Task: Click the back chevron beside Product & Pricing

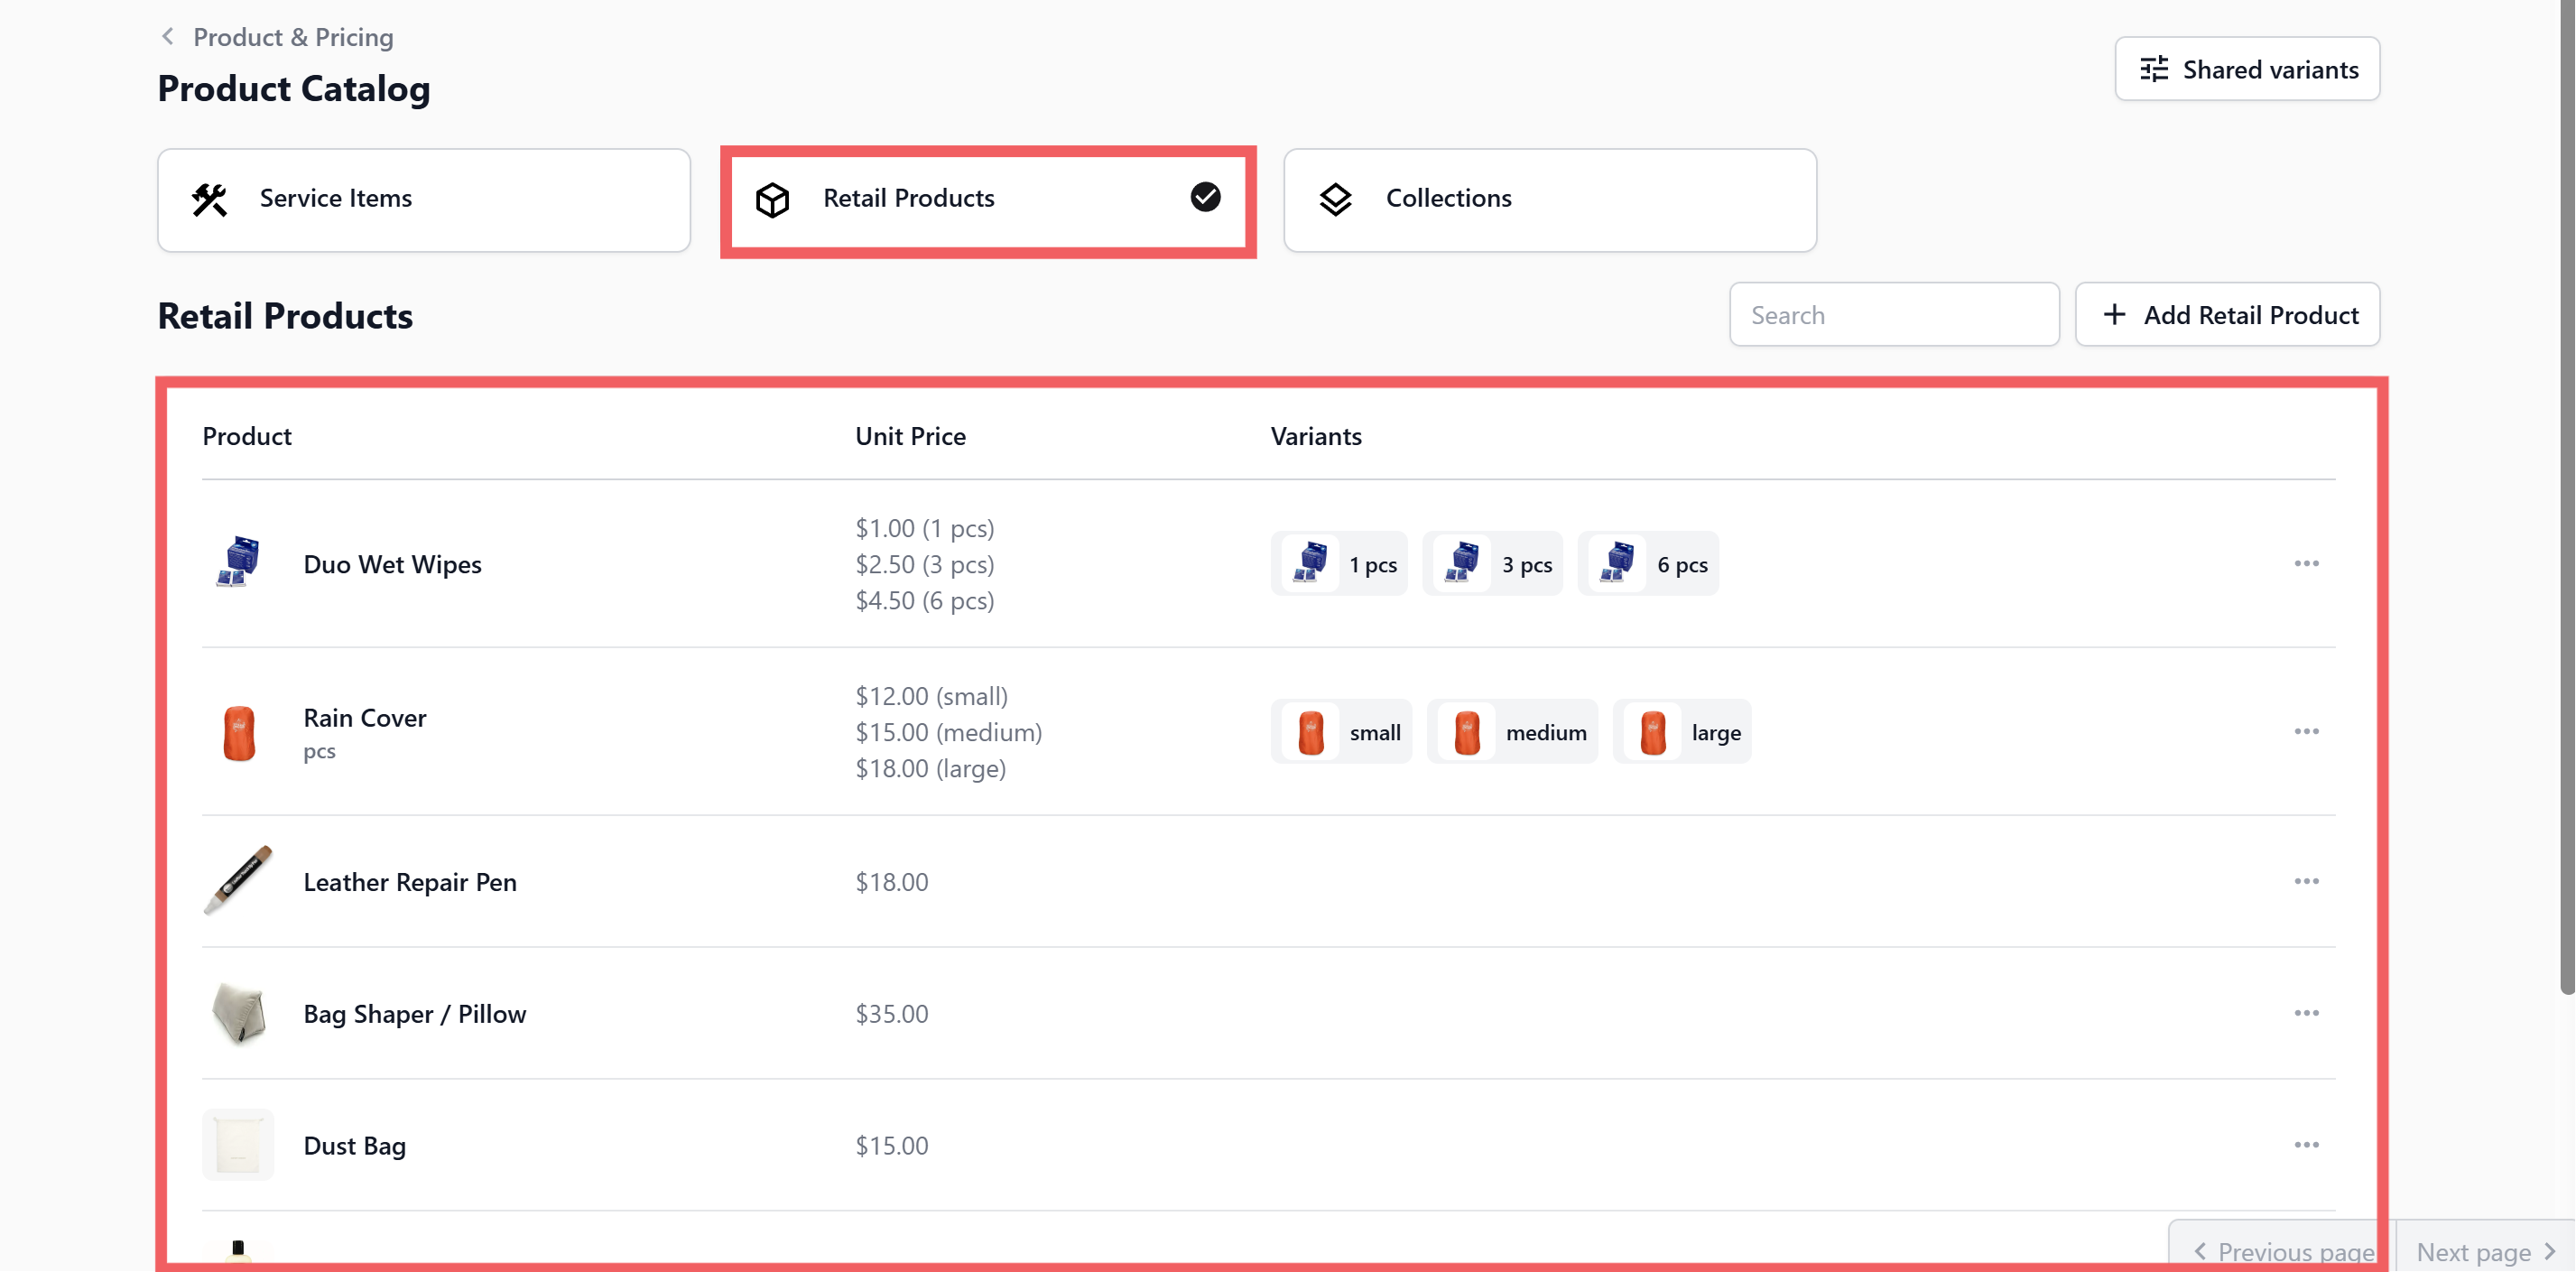Action: (x=167, y=37)
